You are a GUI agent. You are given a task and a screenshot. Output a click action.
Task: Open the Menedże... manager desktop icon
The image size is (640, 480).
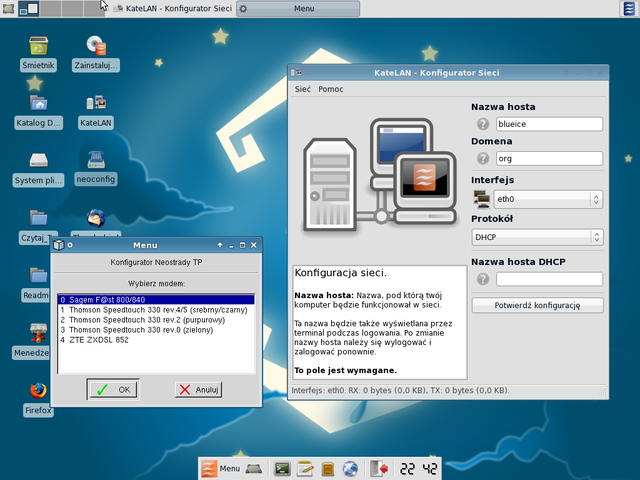click(38, 333)
